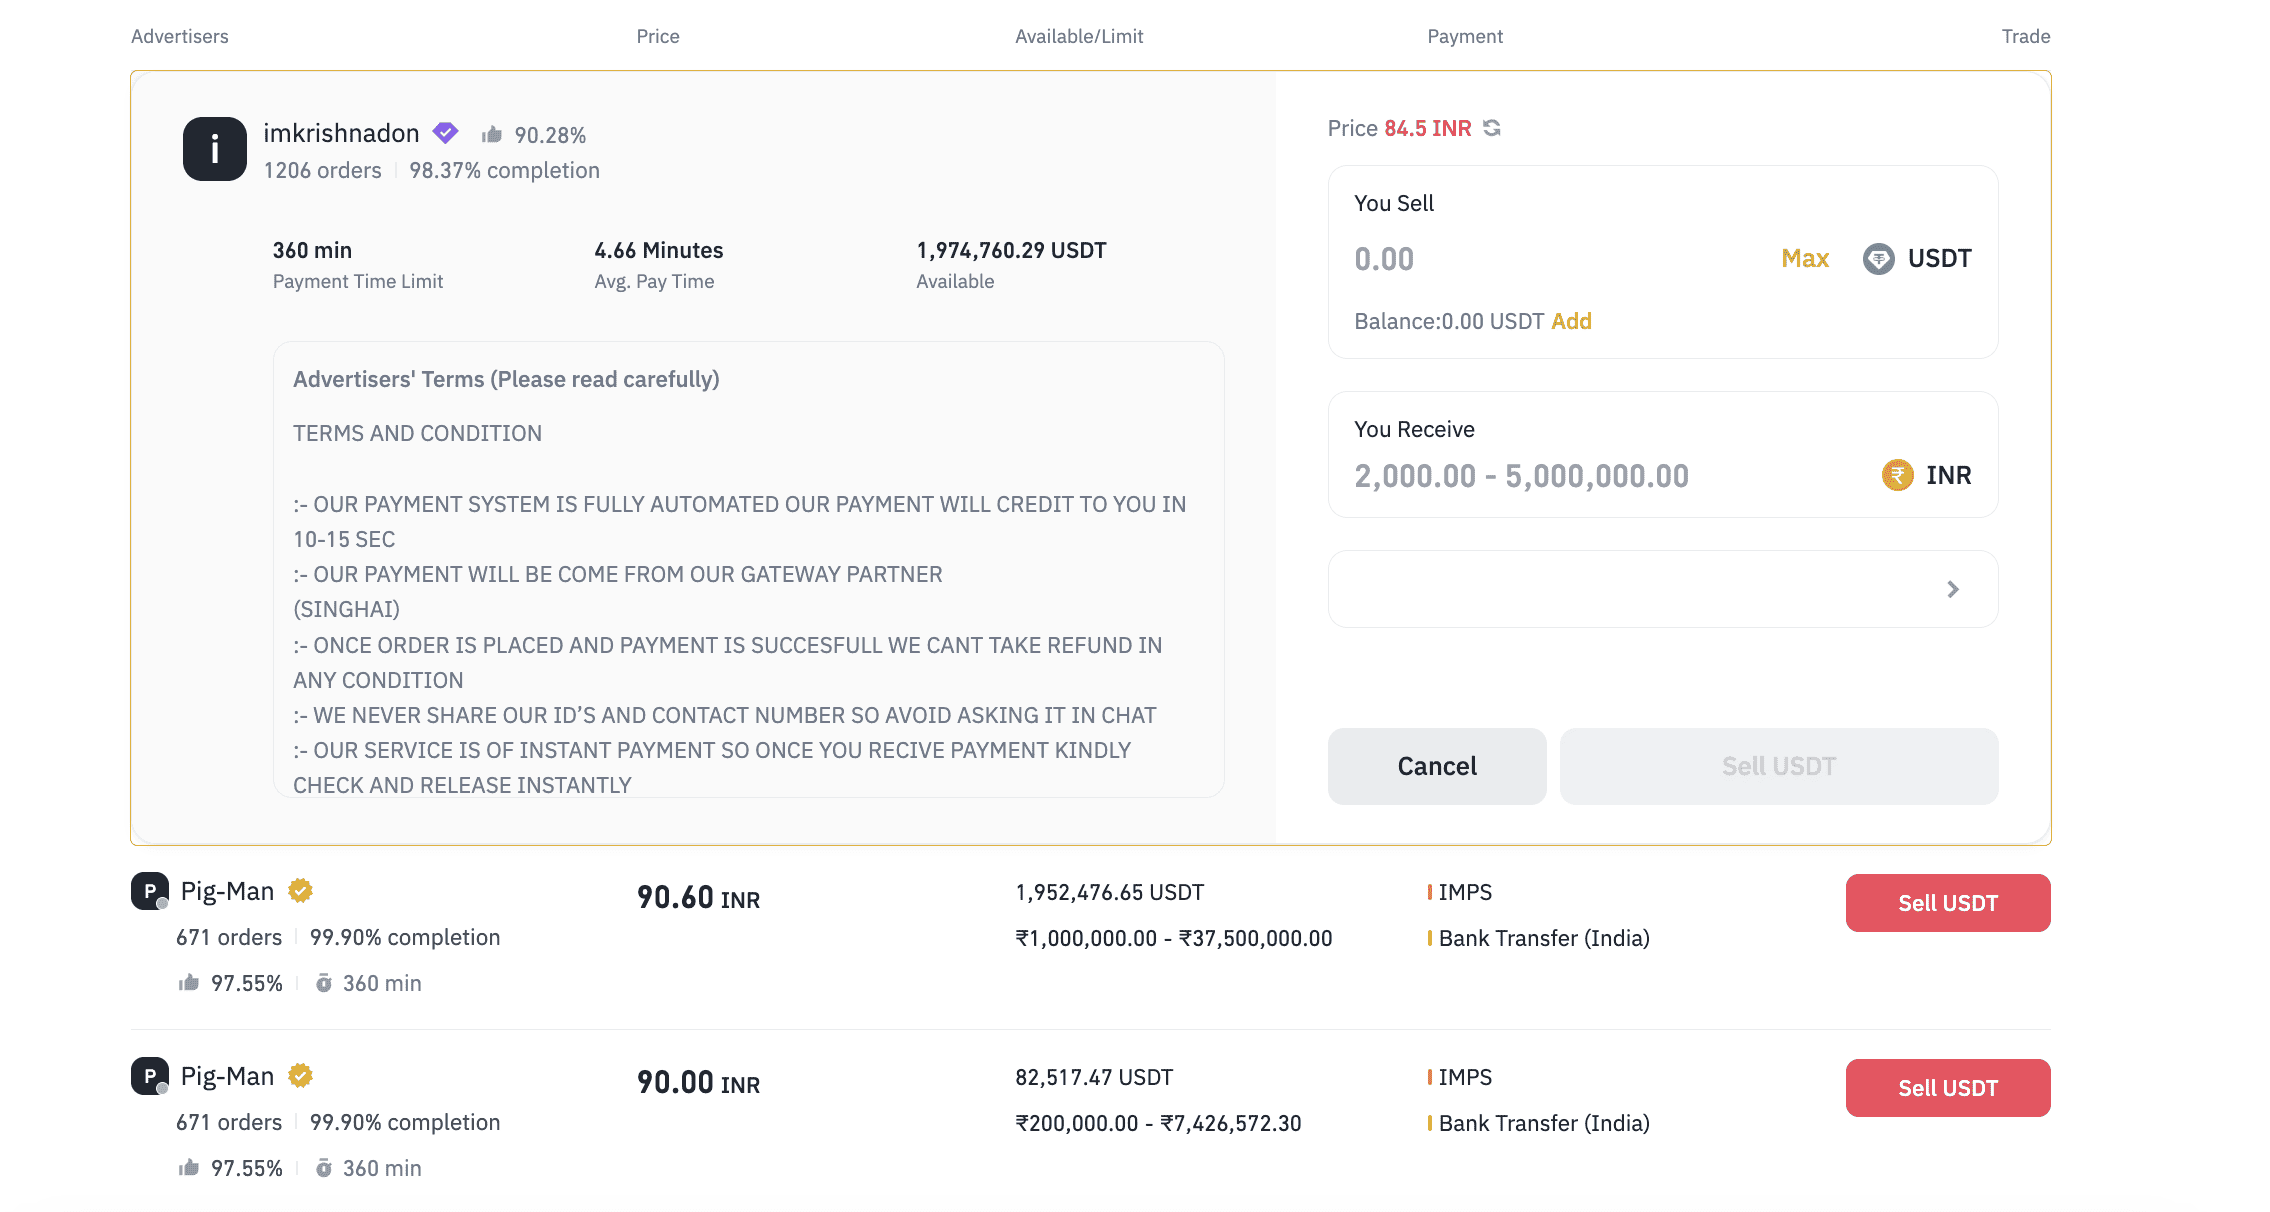Click imkrishnadon's black avatar icon
Viewport: 2270px width, 1212px height.
click(x=214, y=149)
